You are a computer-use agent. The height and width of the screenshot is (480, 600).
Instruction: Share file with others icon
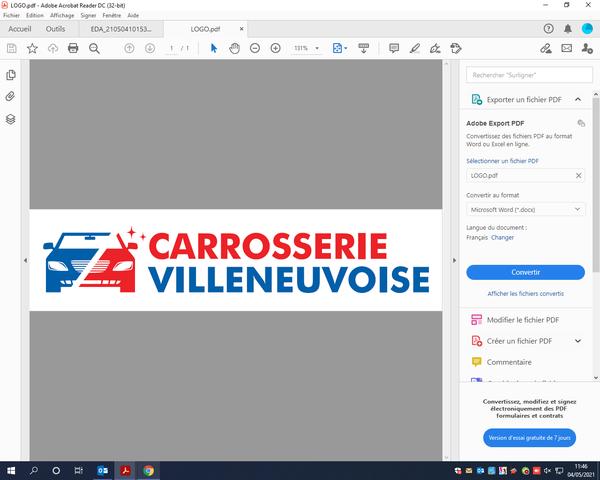(587, 48)
